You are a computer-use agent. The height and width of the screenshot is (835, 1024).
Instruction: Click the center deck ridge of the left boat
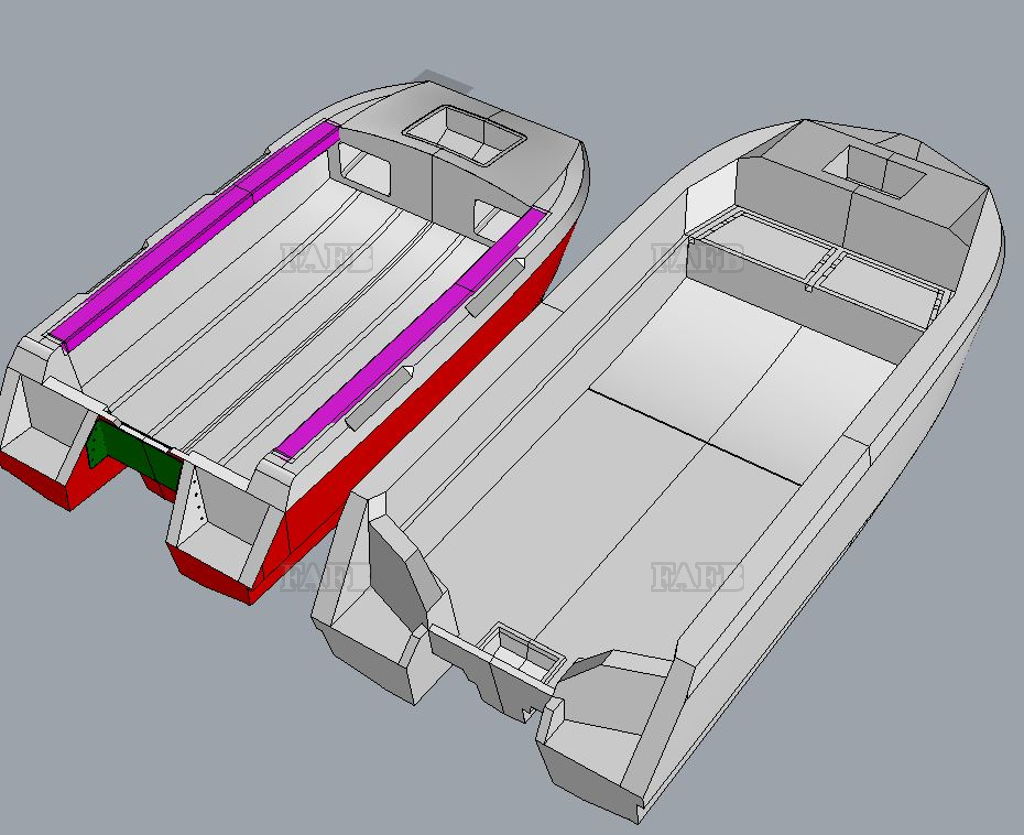tap(290, 300)
